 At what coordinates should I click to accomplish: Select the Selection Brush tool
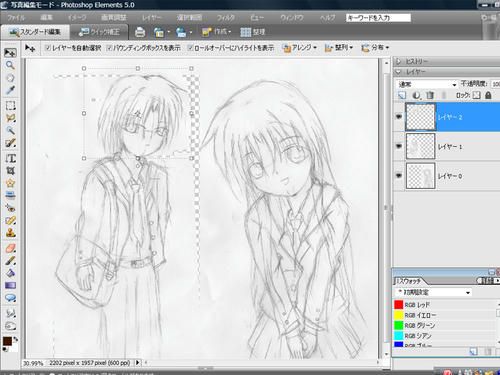tap(10, 143)
